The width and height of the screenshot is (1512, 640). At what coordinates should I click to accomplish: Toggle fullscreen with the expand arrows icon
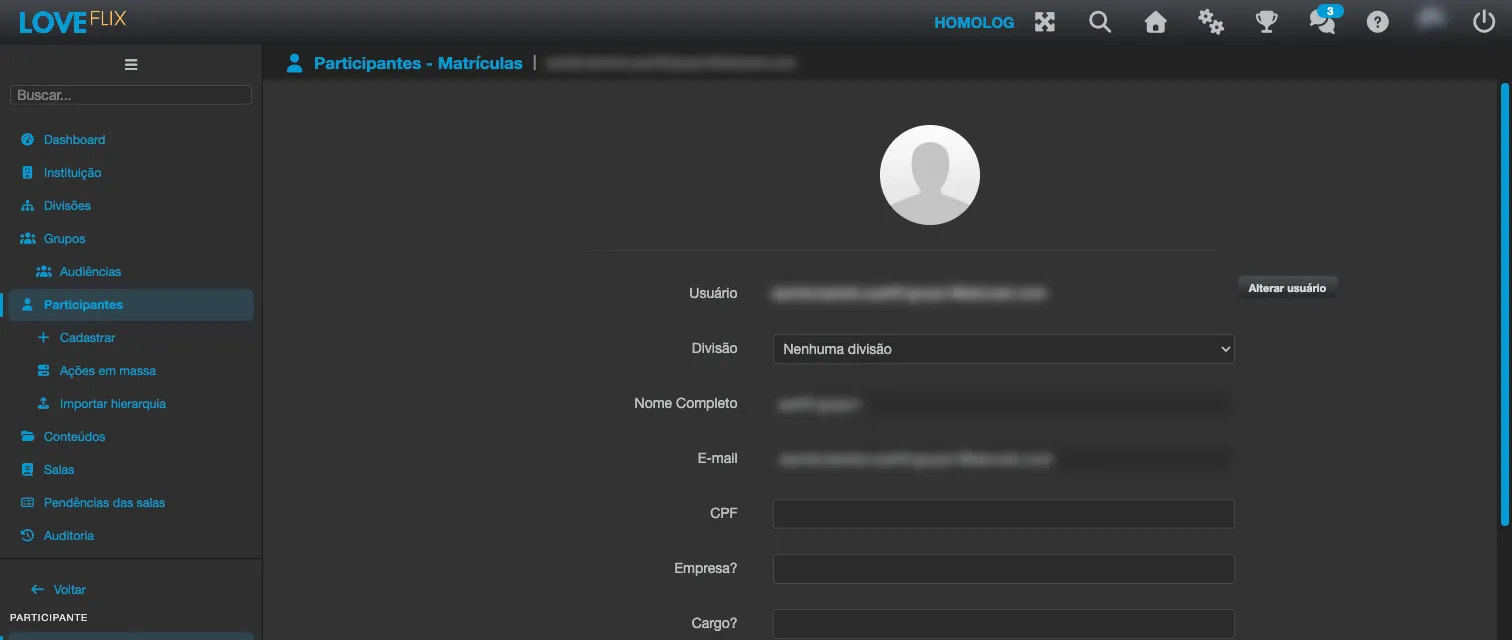[1045, 22]
